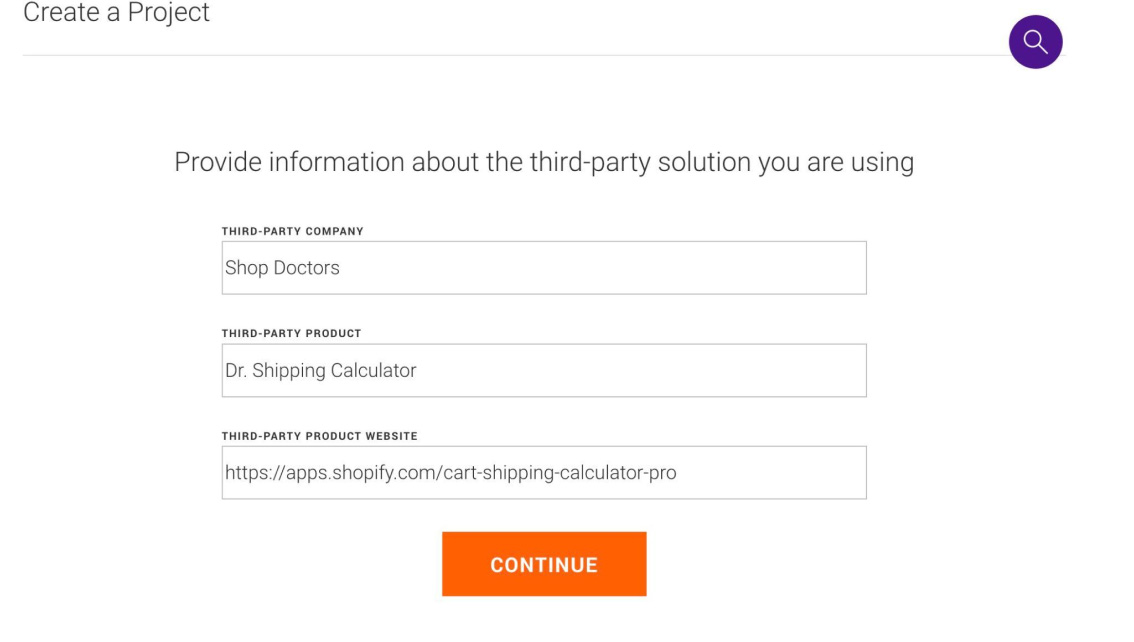Click the 'Create a Project' page title
Screen dimensions: 1134x642
point(116,12)
